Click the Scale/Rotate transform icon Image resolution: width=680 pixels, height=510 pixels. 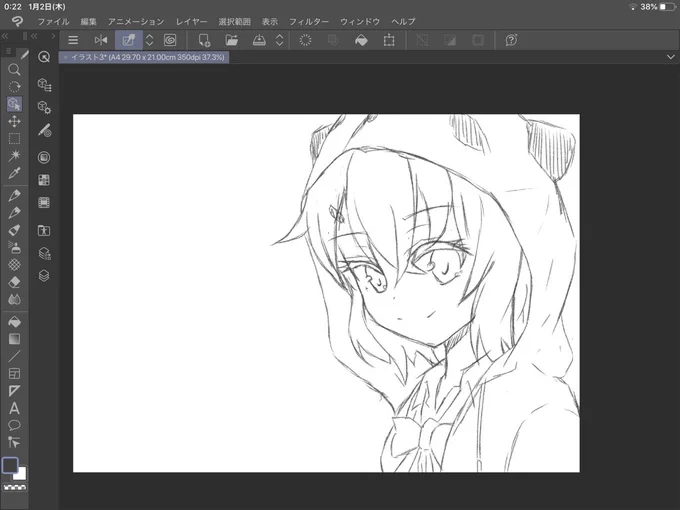[389, 40]
